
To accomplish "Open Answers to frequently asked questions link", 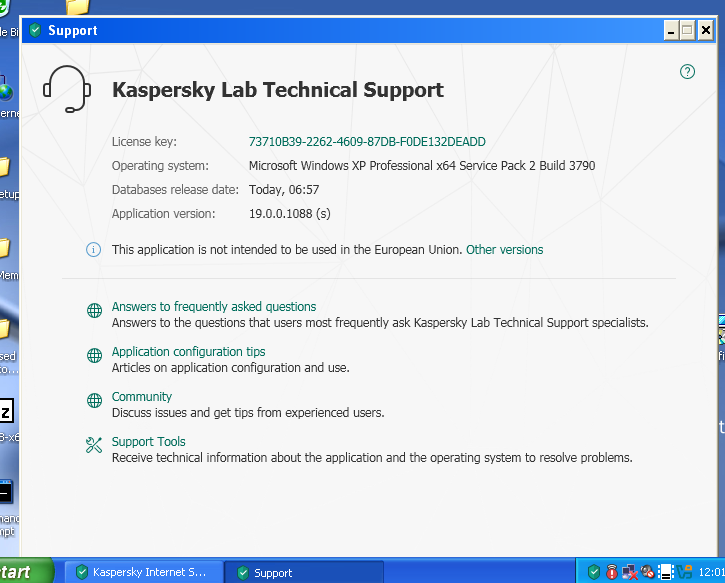I will tap(214, 307).
